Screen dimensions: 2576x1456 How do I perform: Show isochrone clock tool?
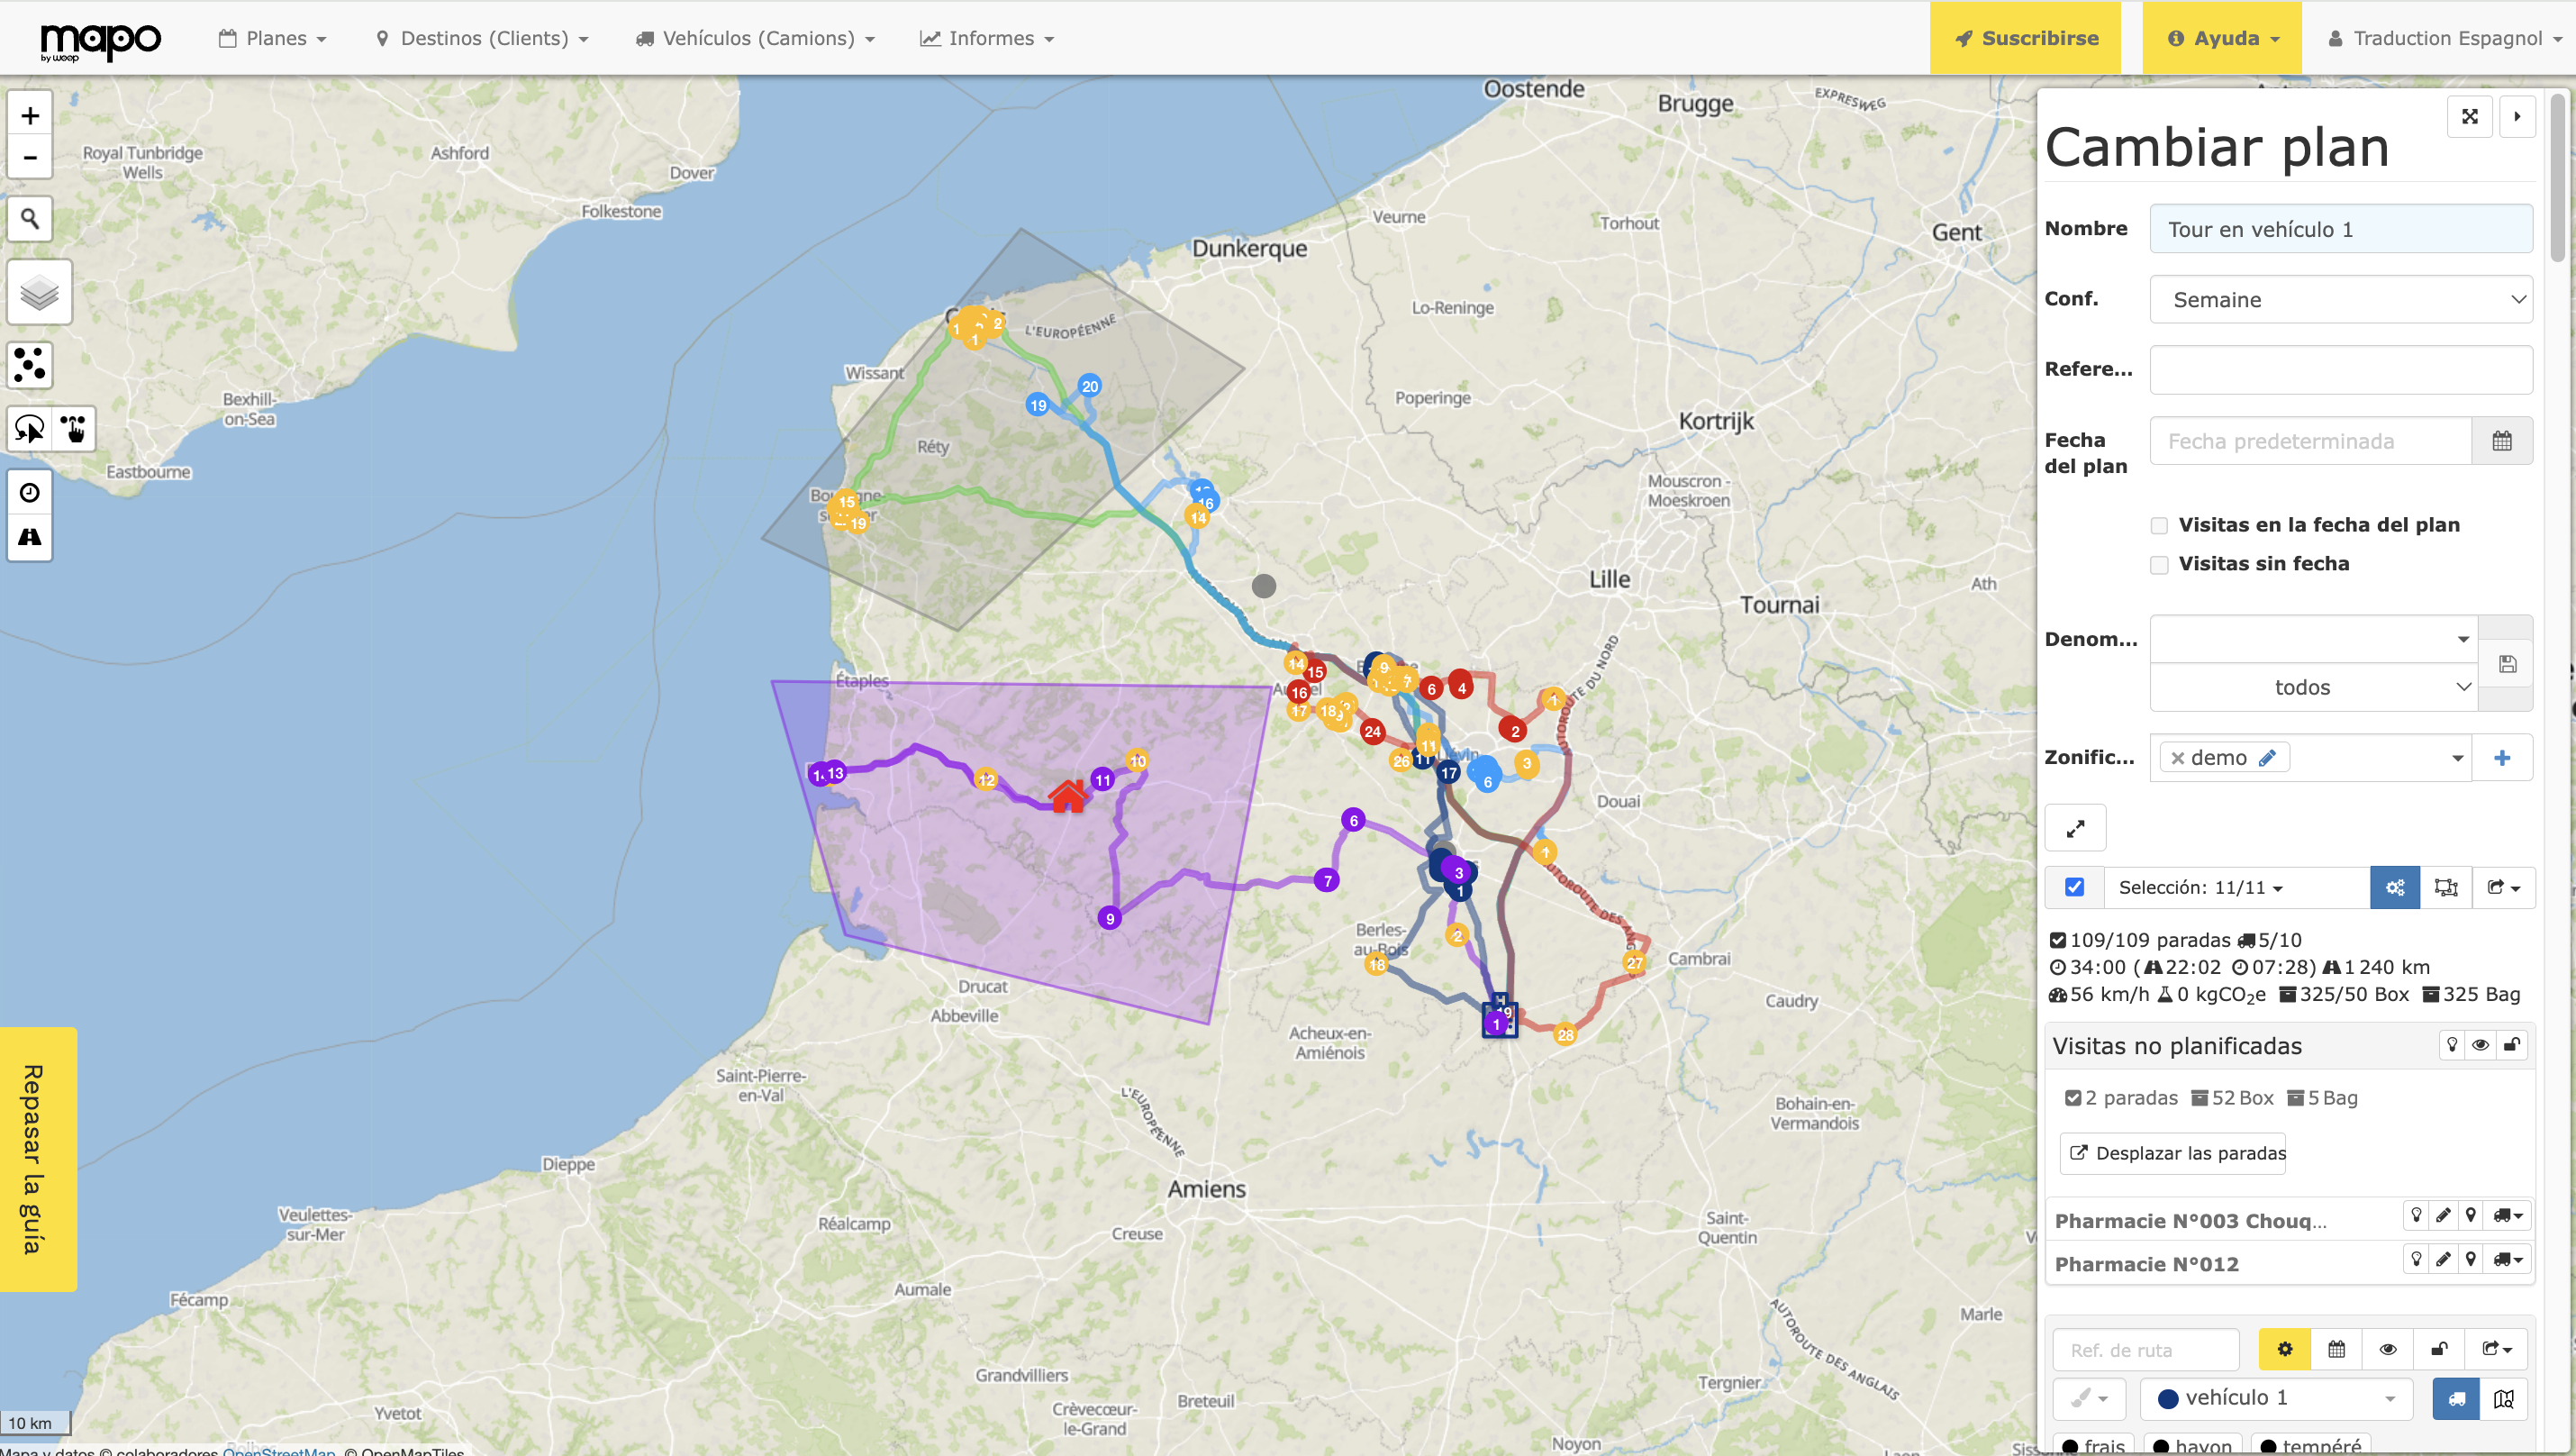(x=30, y=492)
